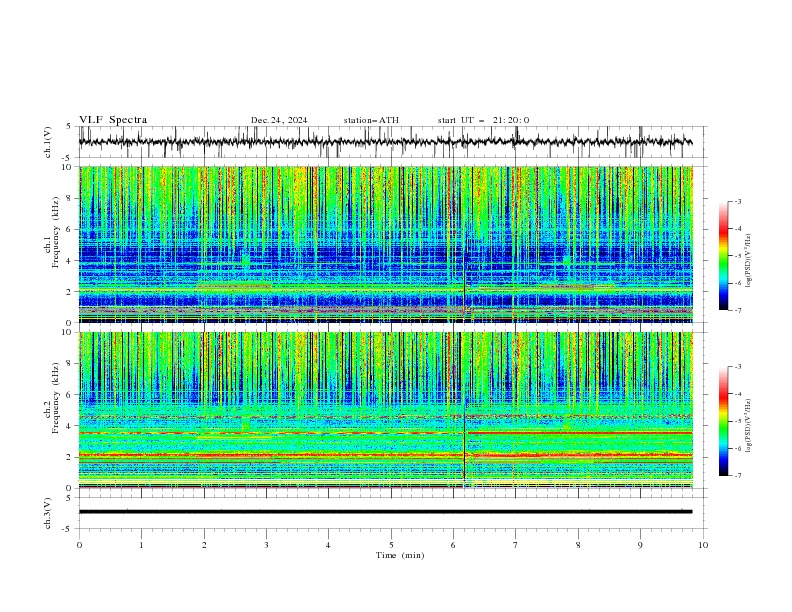Click the 'ch.3(V)' waveform axis label
Image resolution: width=792 pixels, height=612 pixels.
click(48, 513)
